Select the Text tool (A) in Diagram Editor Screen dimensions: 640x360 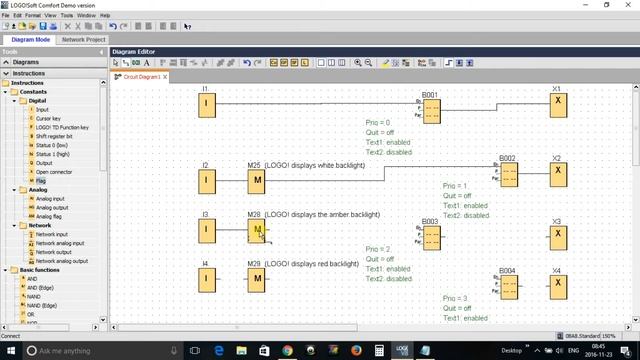click(x=147, y=63)
